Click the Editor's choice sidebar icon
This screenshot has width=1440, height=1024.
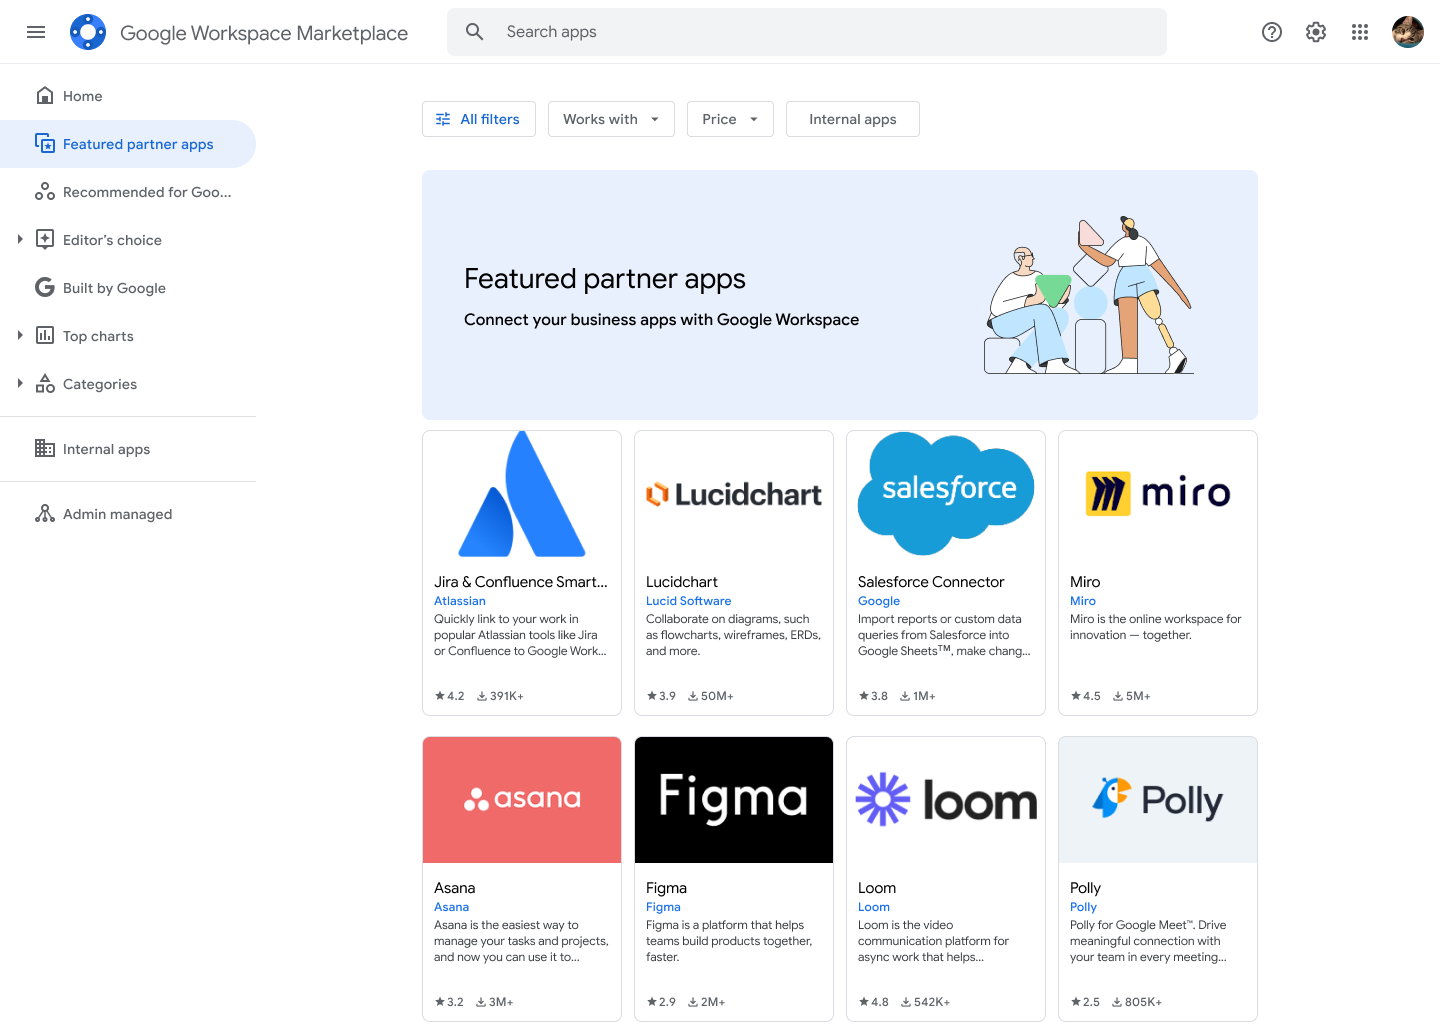45,240
